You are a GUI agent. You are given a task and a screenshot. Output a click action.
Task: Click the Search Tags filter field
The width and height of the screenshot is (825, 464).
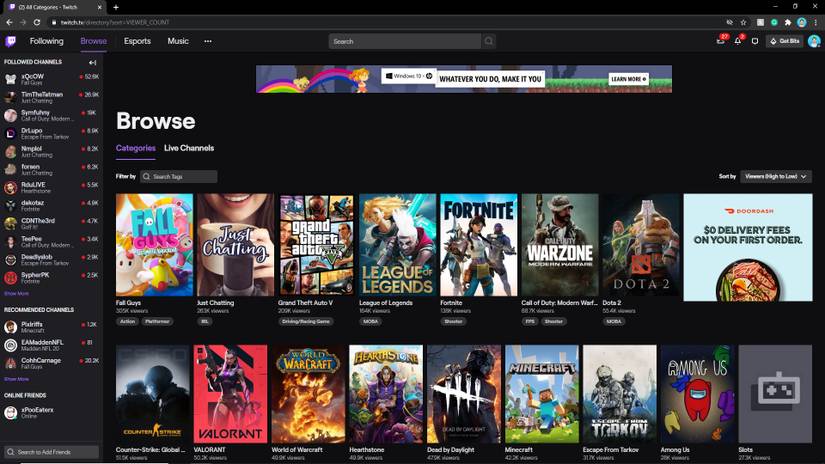178,177
